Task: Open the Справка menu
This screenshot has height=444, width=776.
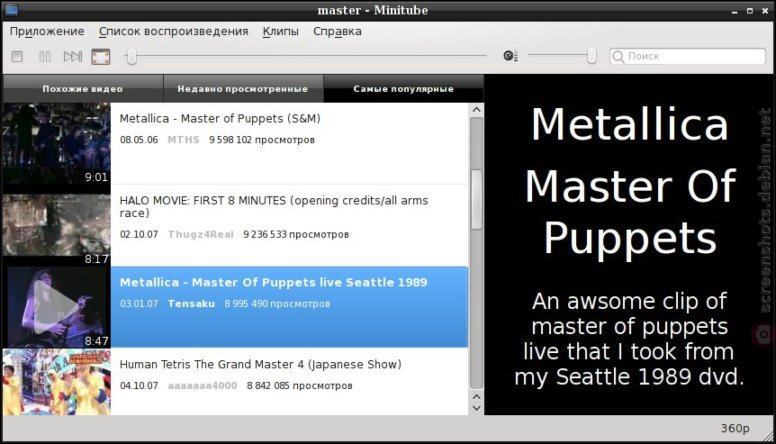Action: (x=337, y=31)
